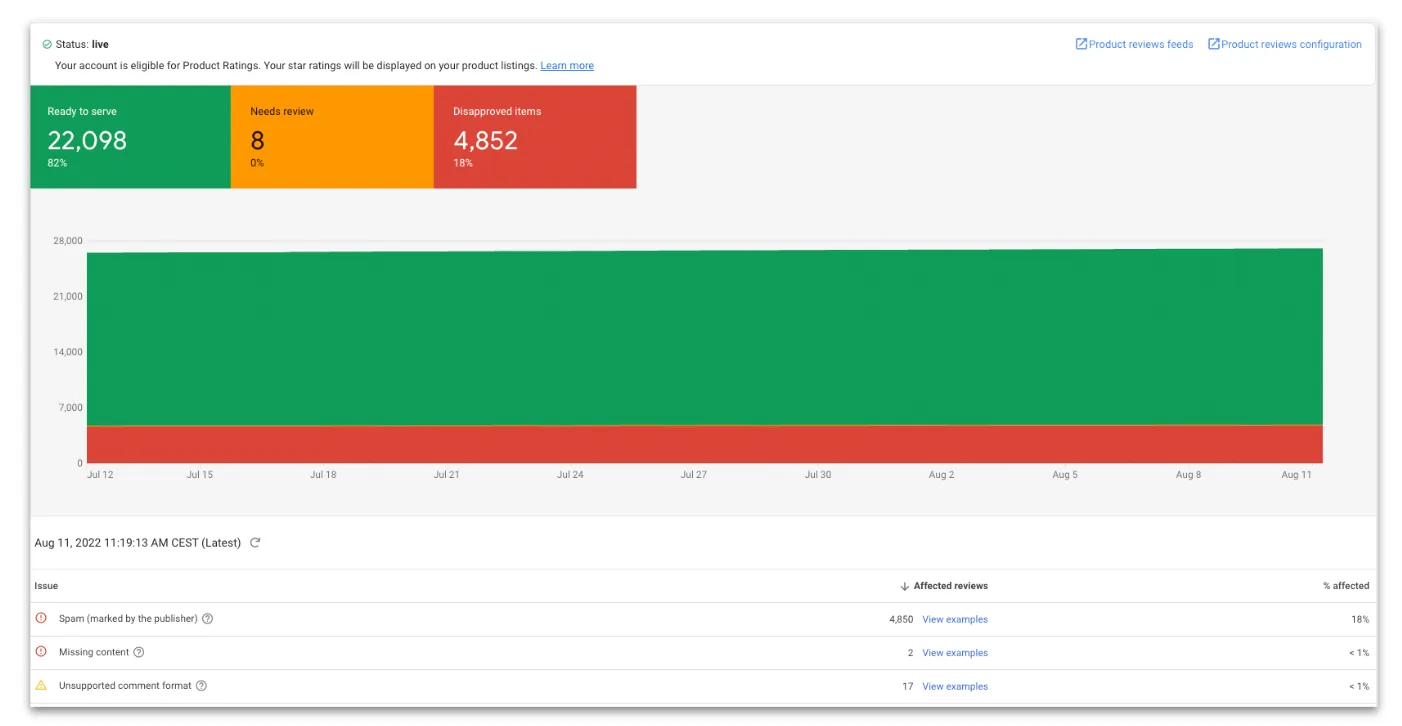Select the green Ready to serve tile
This screenshot has height=726, width=1402.
[x=130, y=137]
